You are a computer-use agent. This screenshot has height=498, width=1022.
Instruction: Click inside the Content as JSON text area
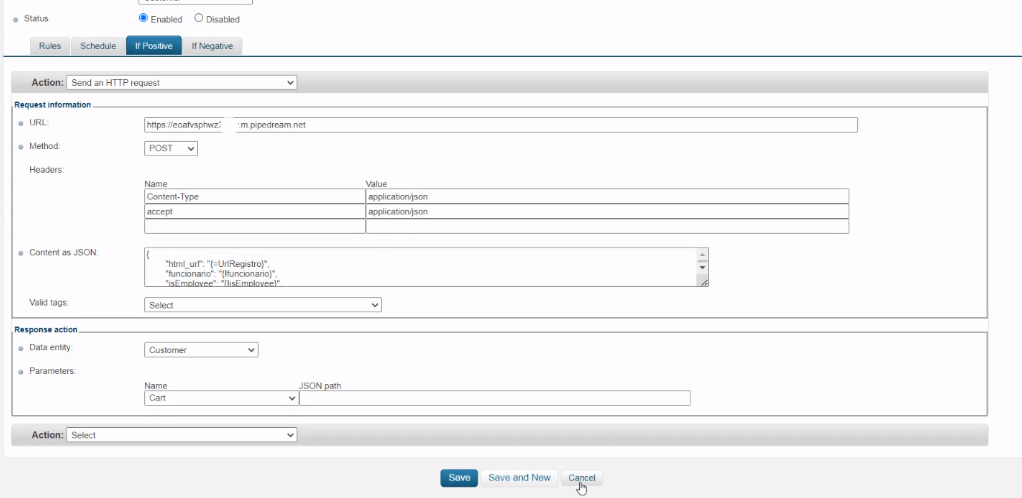click(x=420, y=268)
